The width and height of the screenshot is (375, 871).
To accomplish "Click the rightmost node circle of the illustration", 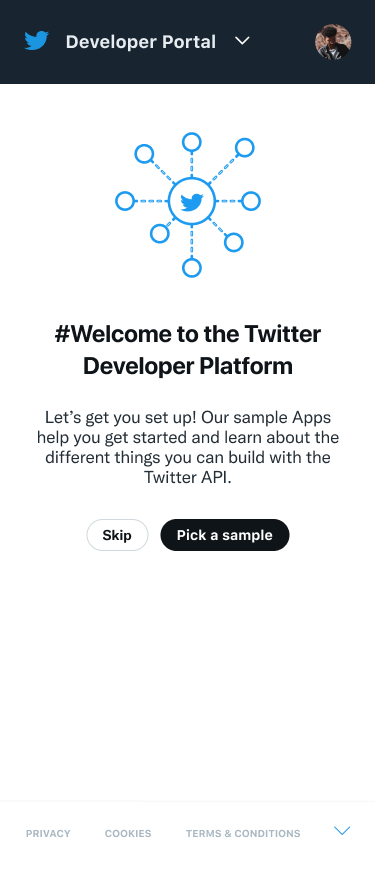I will click(x=251, y=201).
